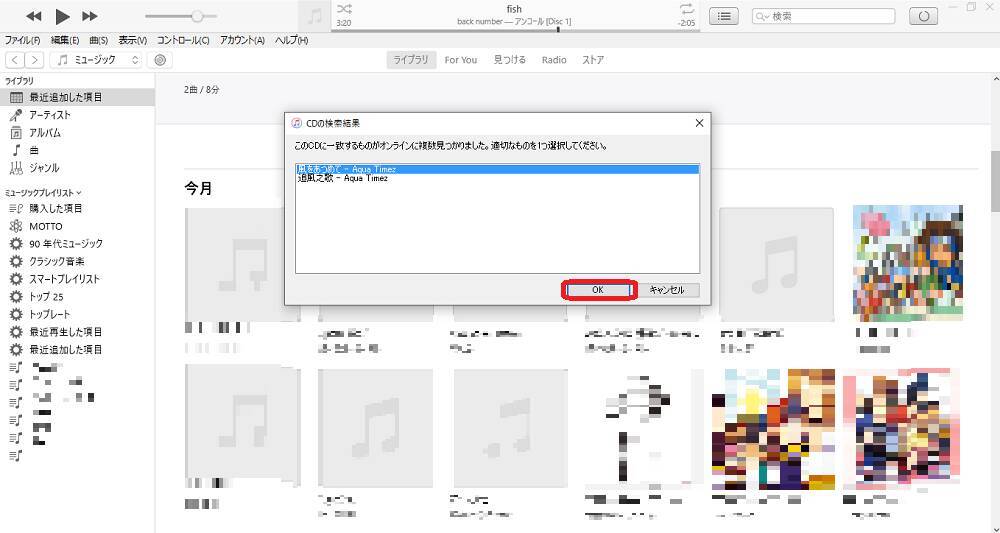
Task: Click the キャンセル button
Action: coord(667,290)
